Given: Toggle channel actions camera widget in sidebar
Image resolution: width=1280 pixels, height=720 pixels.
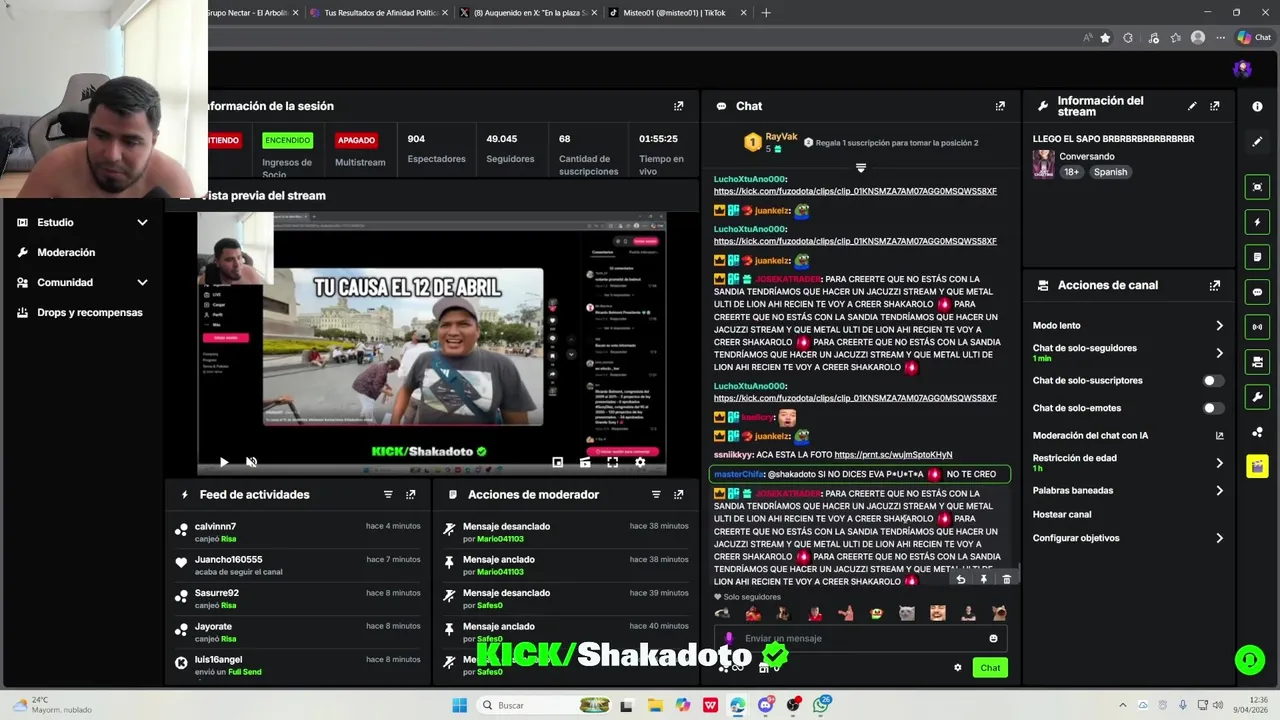Looking at the screenshot, I should (x=1257, y=362).
